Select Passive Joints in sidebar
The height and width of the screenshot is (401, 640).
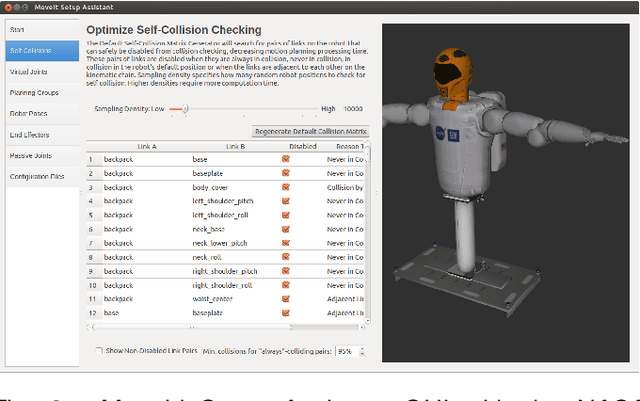click(40, 155)
